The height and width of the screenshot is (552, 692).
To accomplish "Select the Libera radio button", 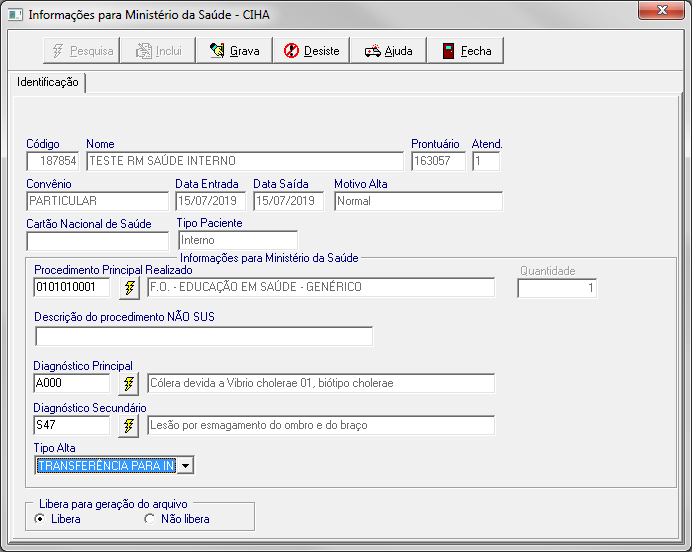I will point(40,519).
